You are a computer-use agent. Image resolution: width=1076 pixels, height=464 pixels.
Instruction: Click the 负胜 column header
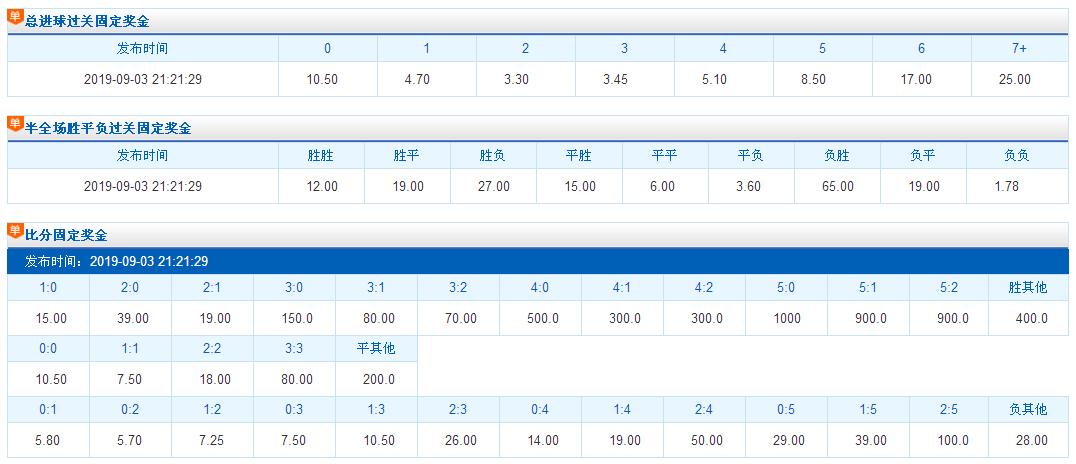pos(836,156)
